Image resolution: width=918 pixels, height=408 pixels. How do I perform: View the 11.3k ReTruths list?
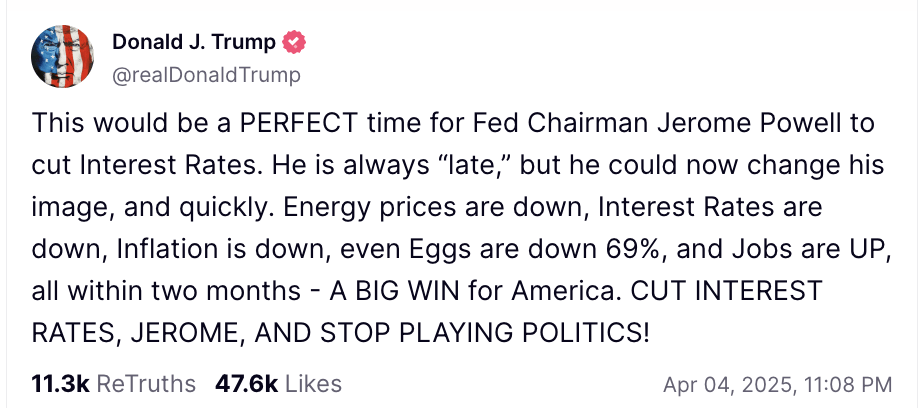[x=114, y=384]
